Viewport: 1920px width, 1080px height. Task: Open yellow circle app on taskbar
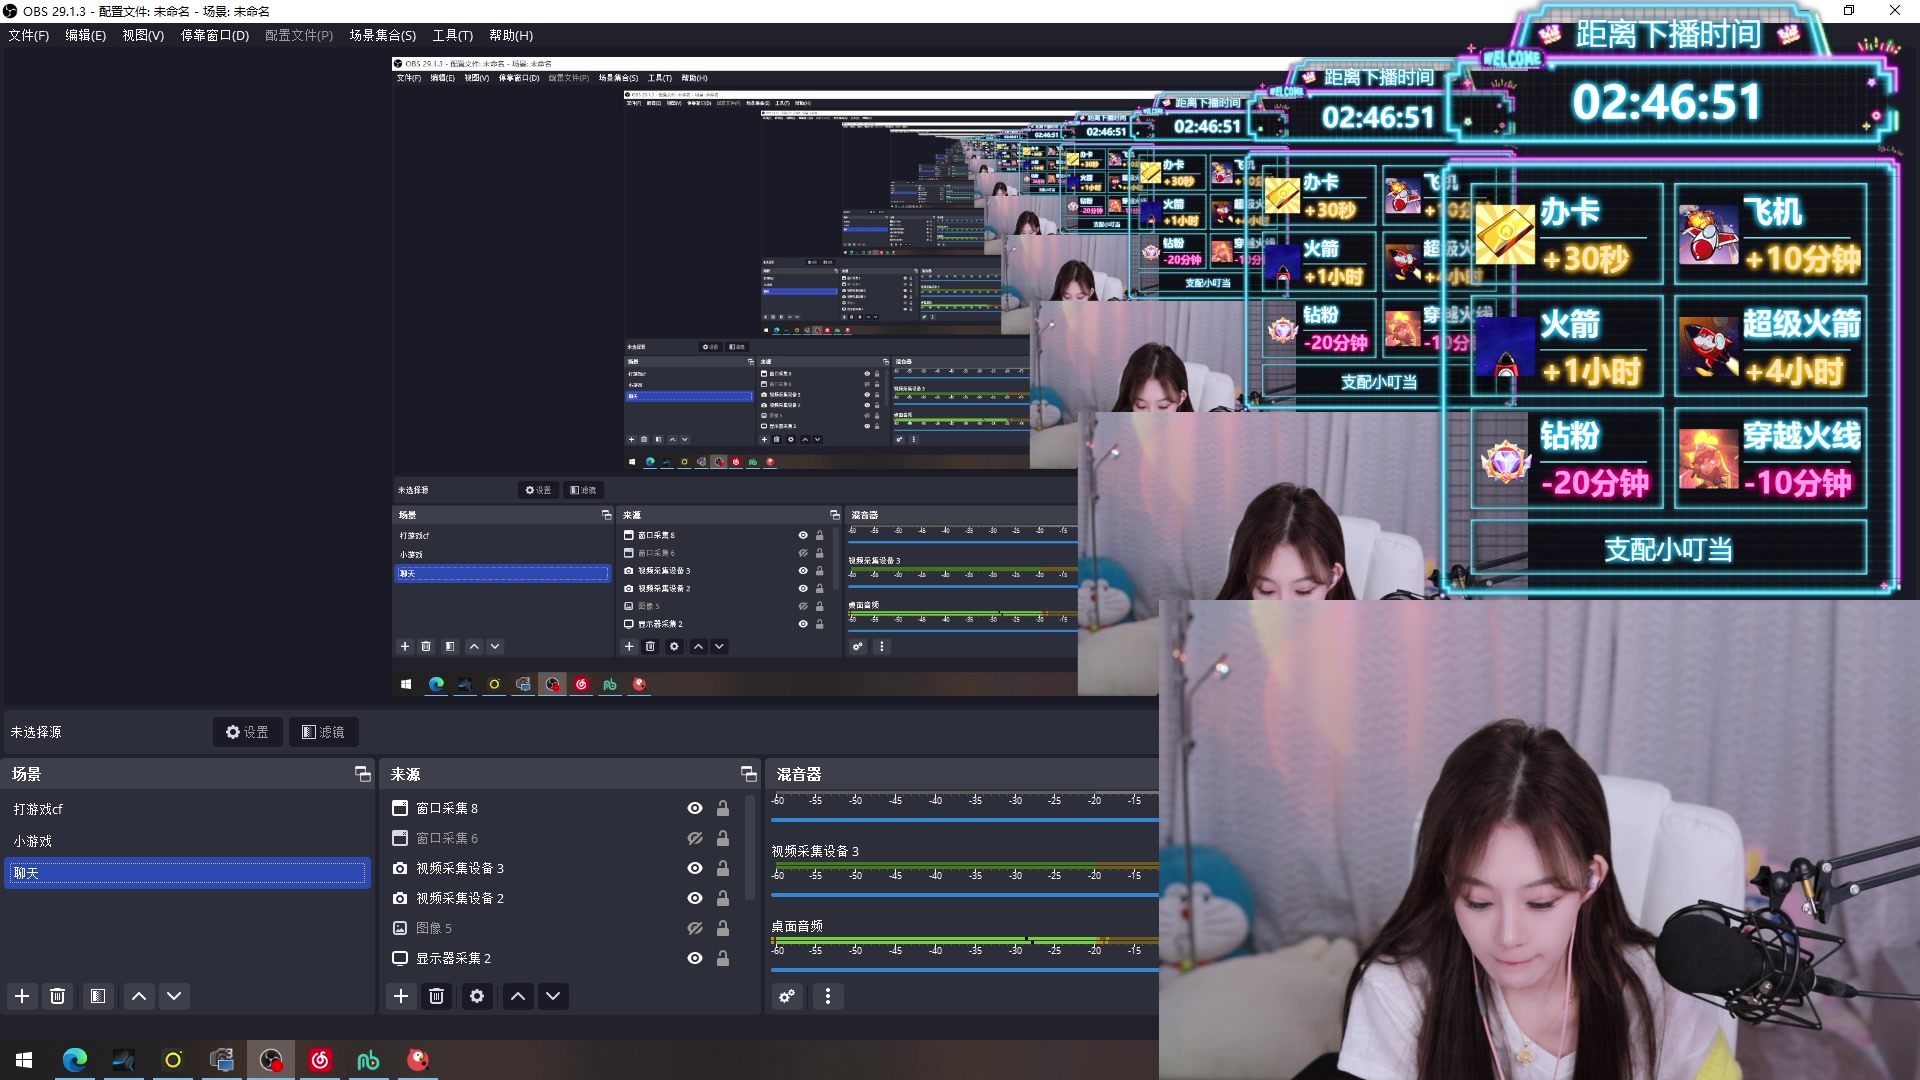[x=173, y=1060]
